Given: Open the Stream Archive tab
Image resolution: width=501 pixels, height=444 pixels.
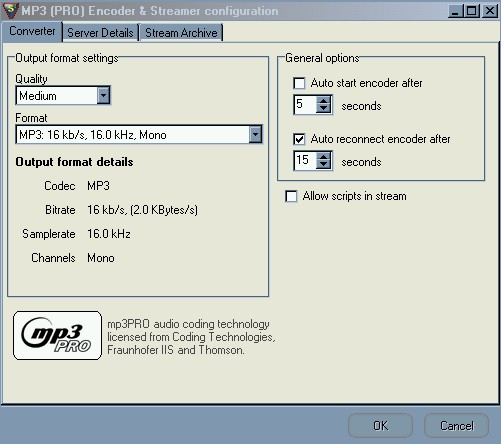Looking at the screenshot, I should point(181,33).
